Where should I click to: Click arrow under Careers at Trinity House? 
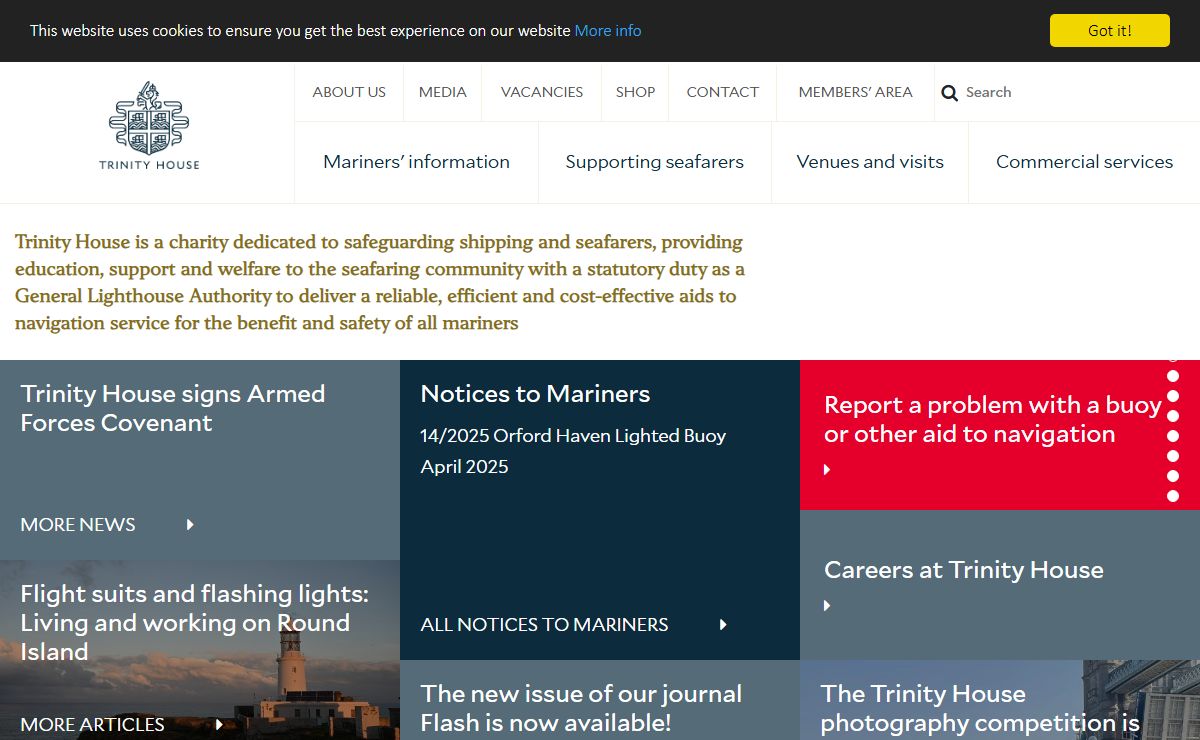(x=827, y=605)
